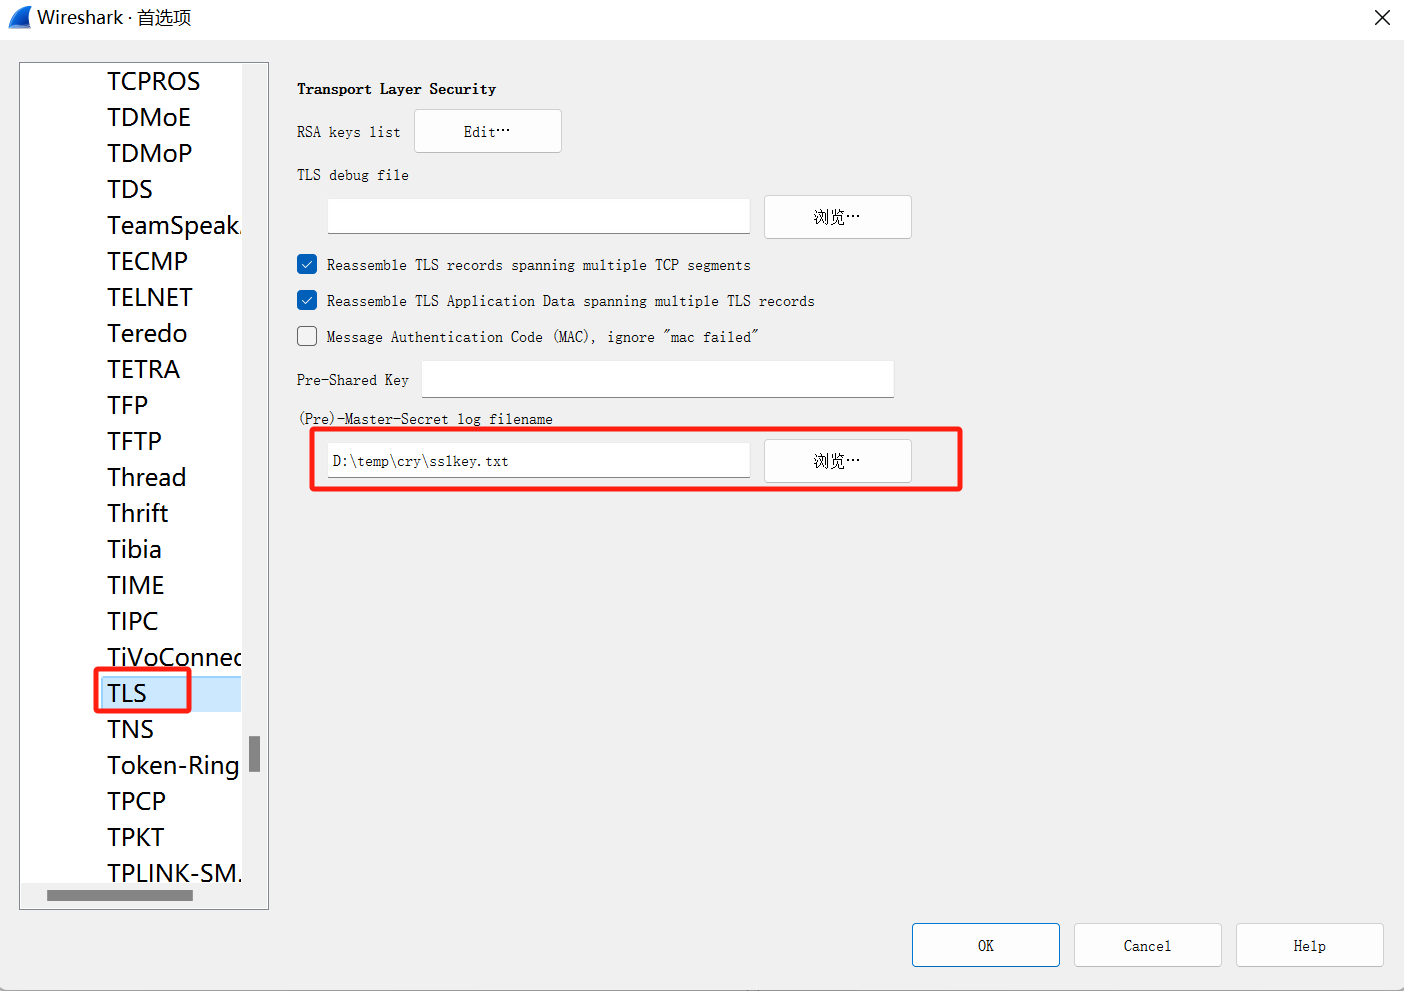The width and height of the screenshot is (1404, 991).
Task: Toggle Reassemble TLS Application Data checkbox
Action: click(307, 301)
